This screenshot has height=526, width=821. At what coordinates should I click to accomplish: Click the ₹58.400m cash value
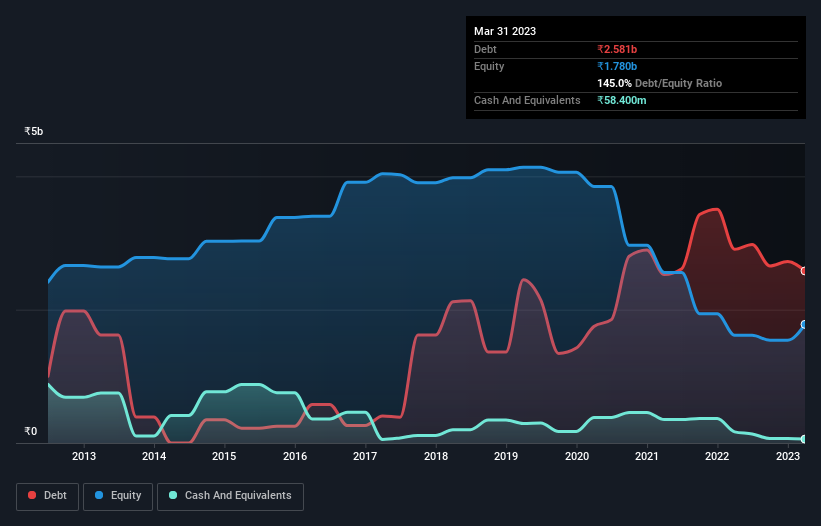pyautogui.click(x=622, y=100)
